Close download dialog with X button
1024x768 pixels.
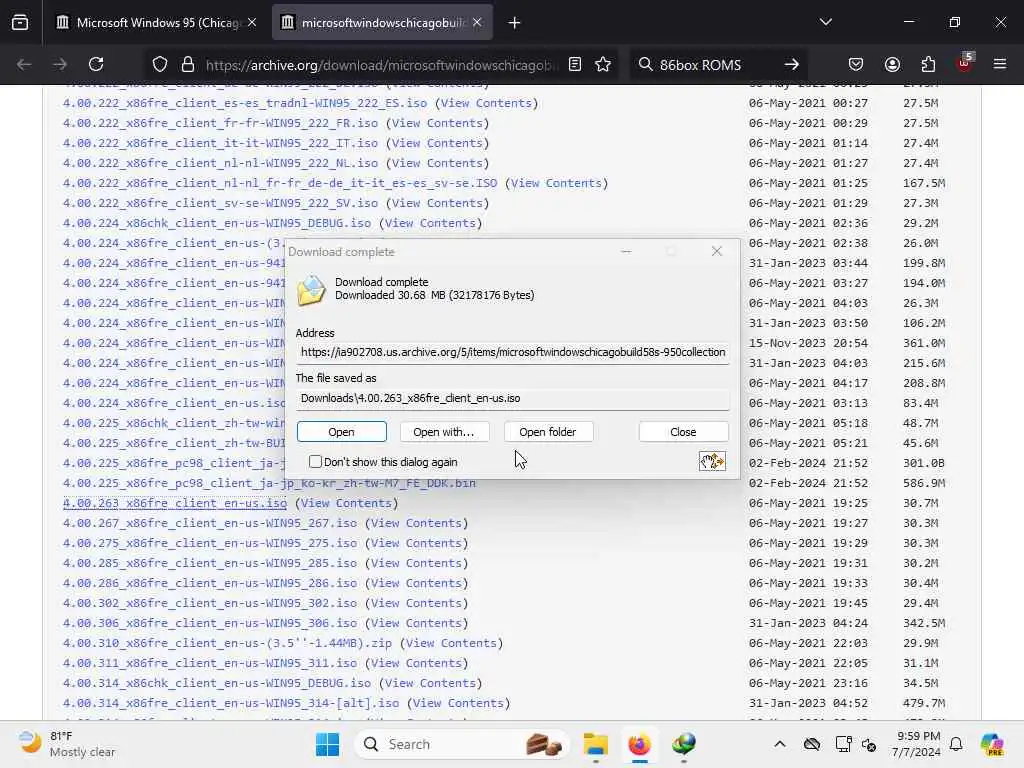coord(716,251)
